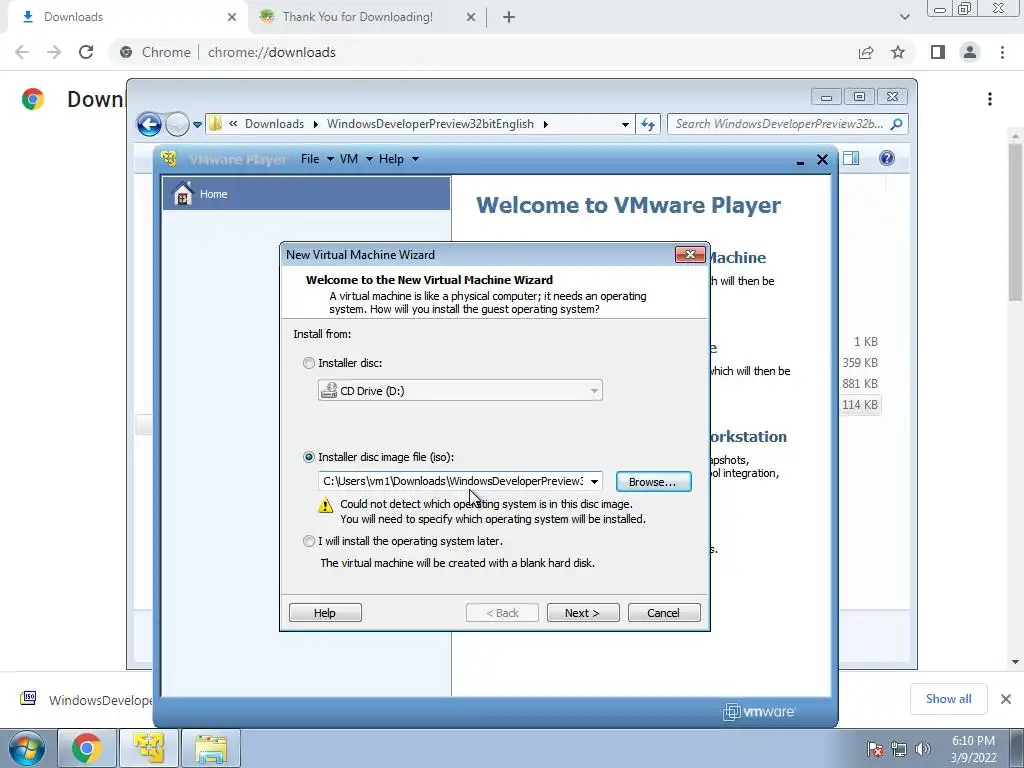The width and height of the screenshot is (1024, 768).
Task: Click the Explorer search box
Action: pyautogui.click(x=779, y=124)
